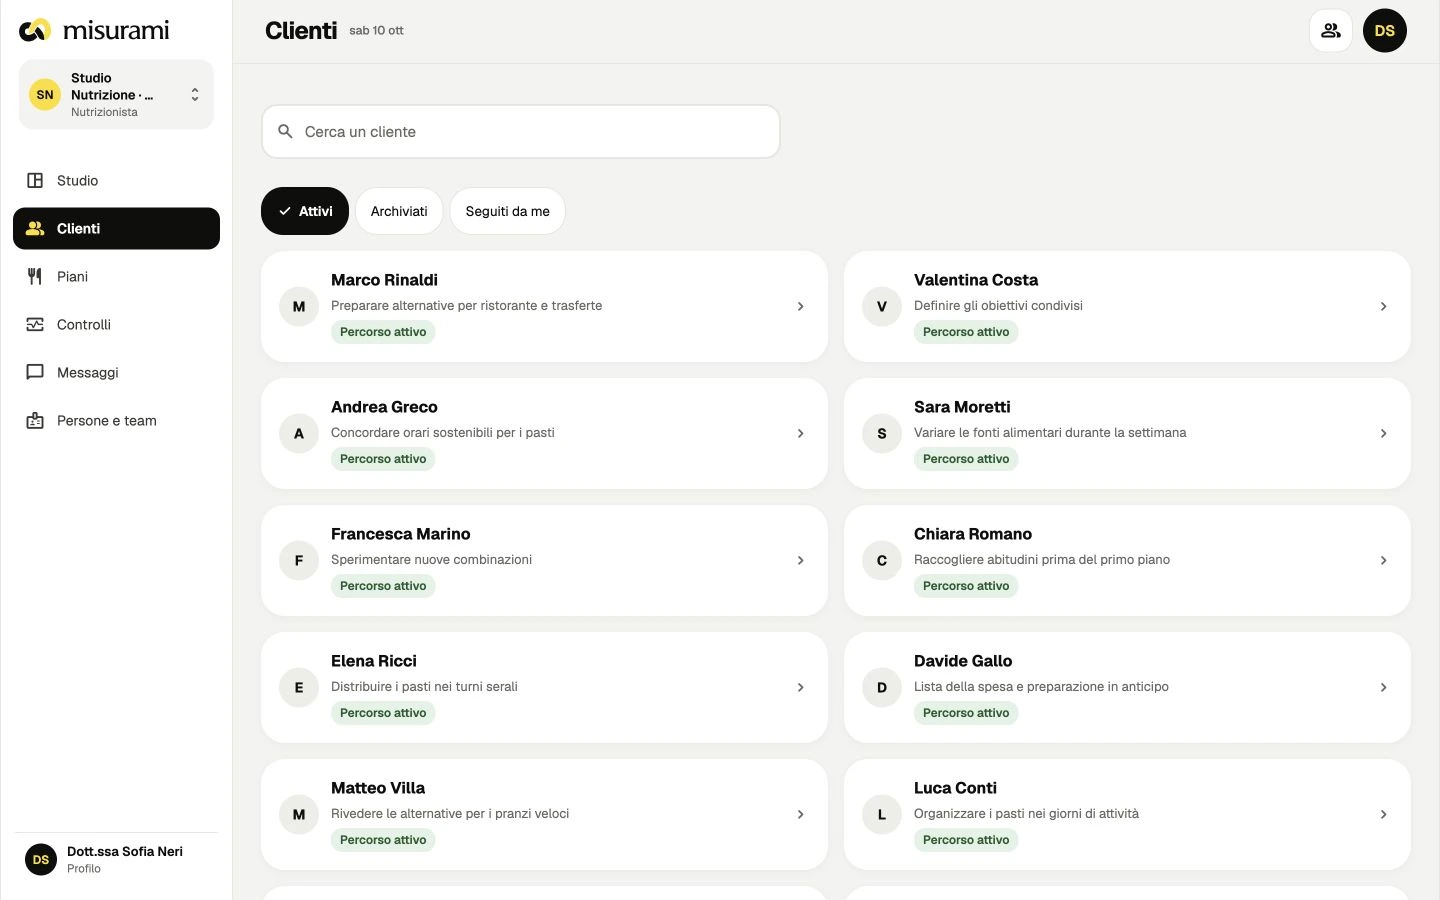This screenshot has height=900, width=1440.
Task: Click Andrea Greco's A avatar
Action: (299, 434)
